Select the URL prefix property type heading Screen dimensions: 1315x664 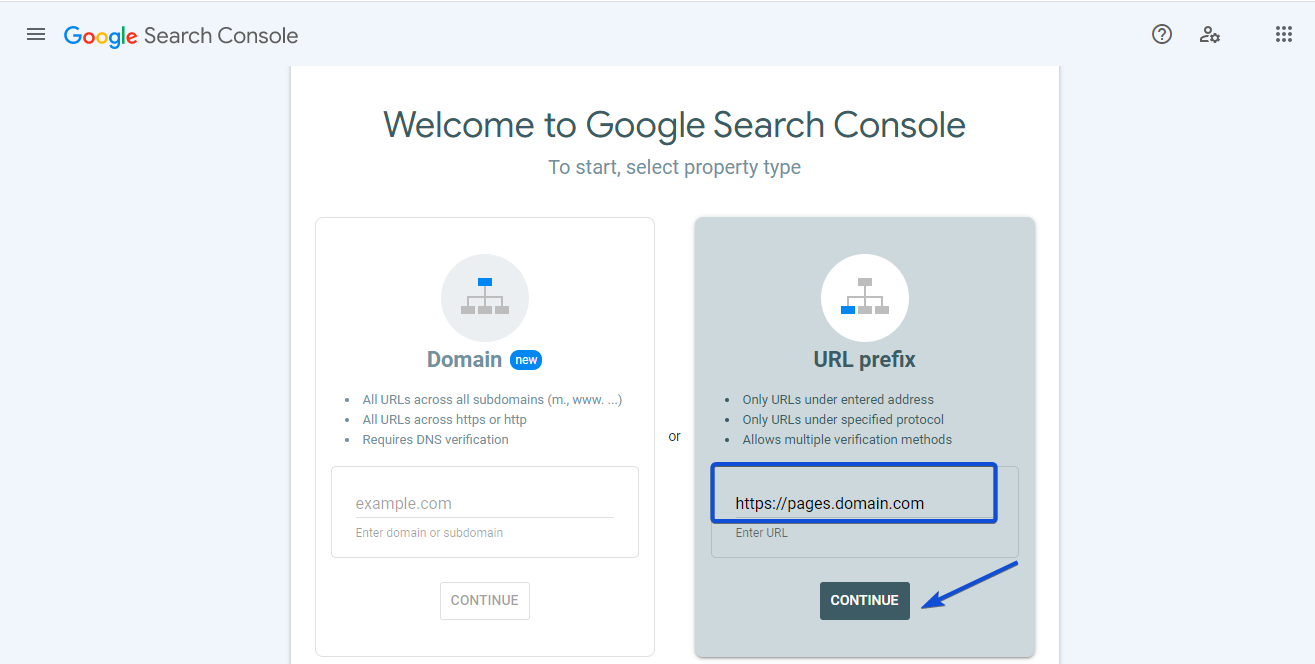pos(865,360)
